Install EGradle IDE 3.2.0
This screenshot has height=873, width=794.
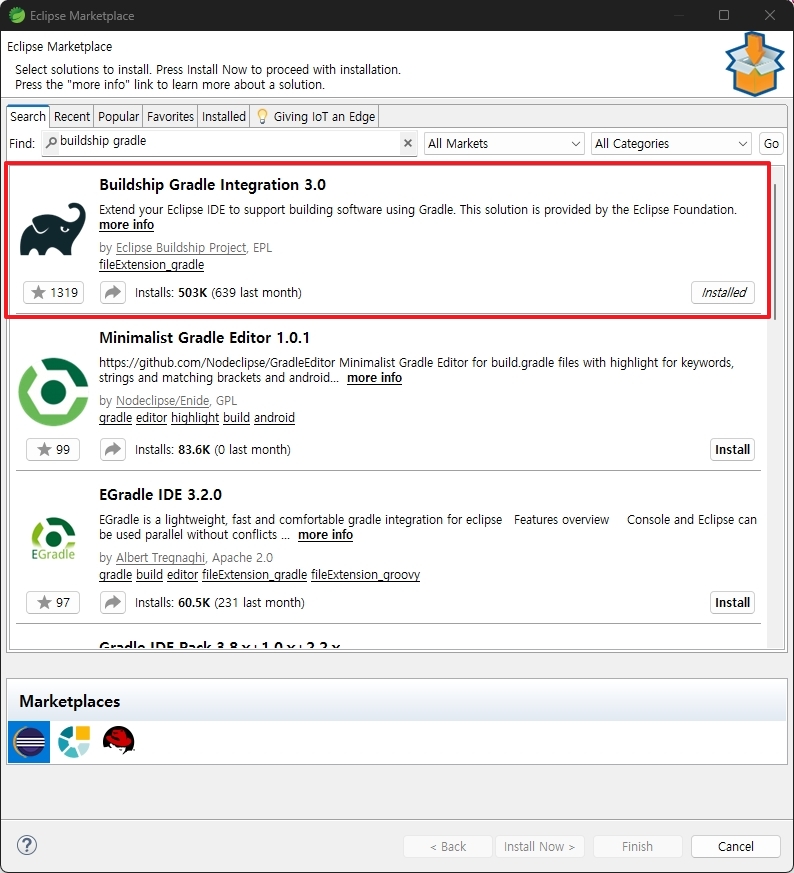tap(732, 602)
